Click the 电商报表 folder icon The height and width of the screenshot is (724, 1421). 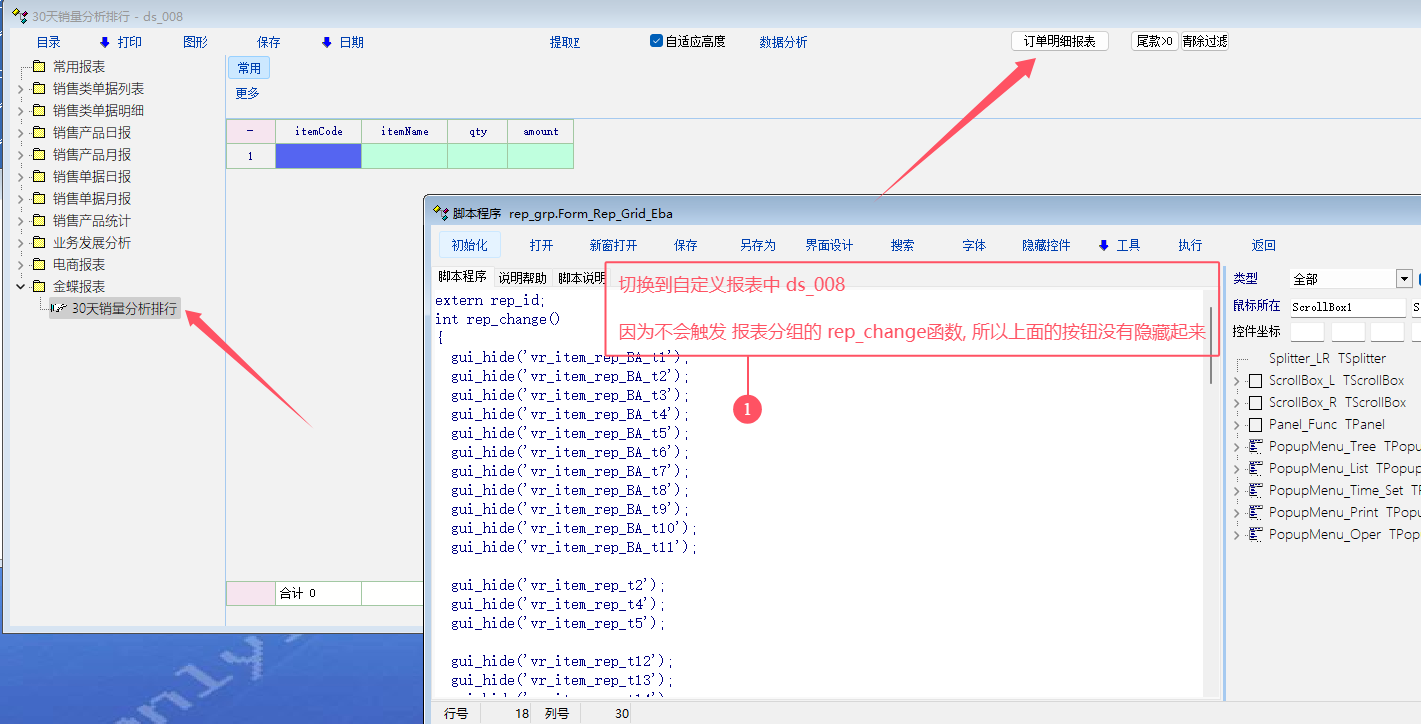[39, 265]
